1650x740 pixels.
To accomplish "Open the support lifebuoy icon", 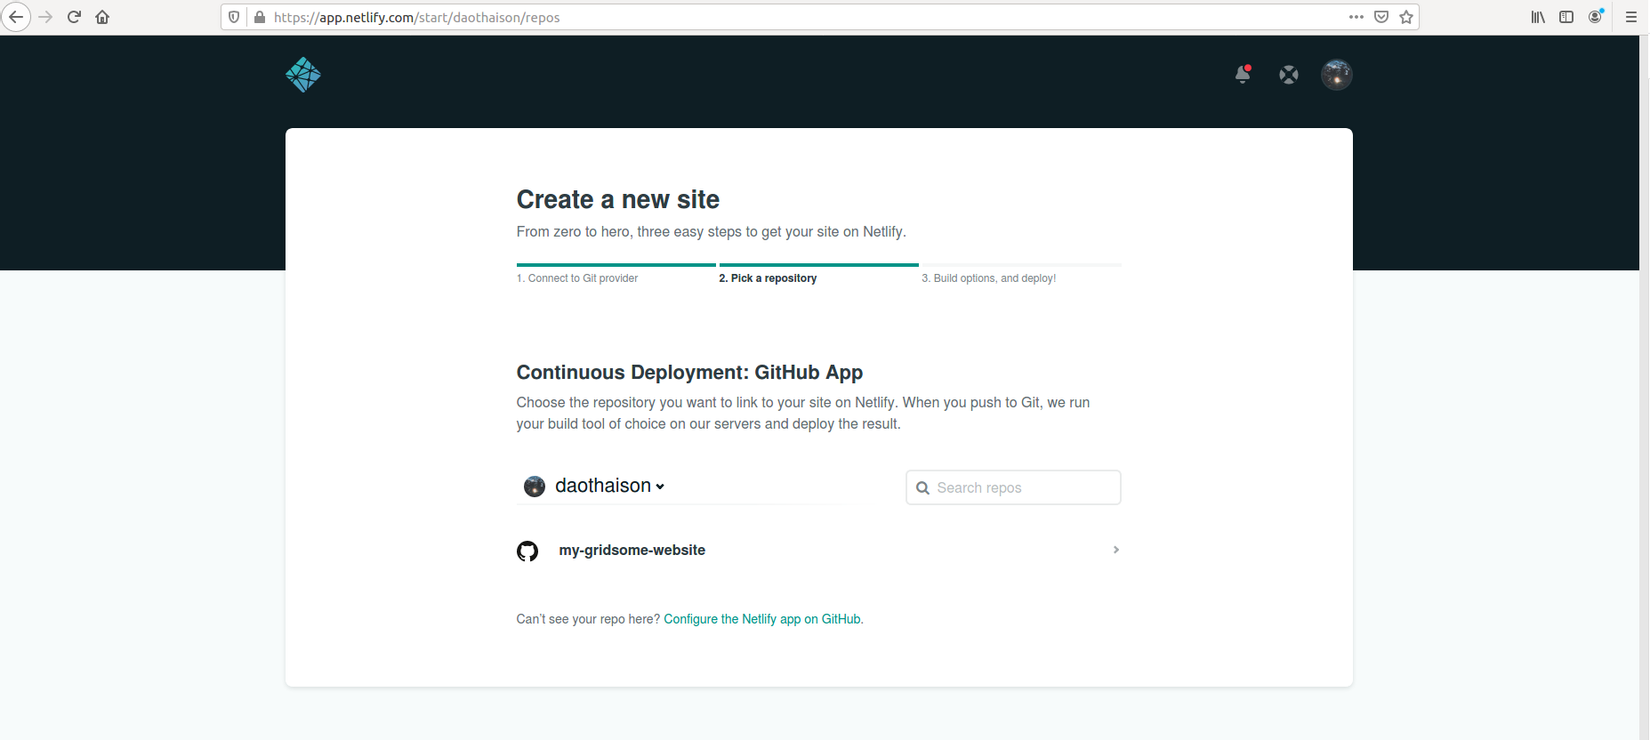I will 1289,74.
